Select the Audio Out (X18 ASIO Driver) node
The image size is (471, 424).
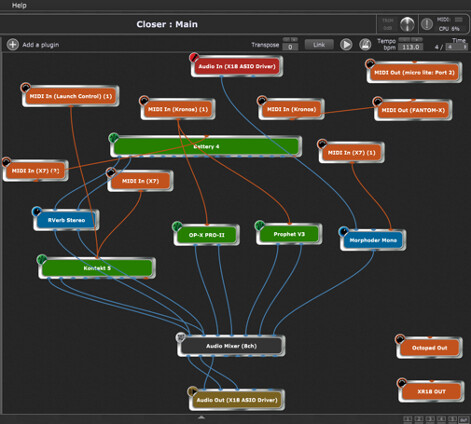237,400
